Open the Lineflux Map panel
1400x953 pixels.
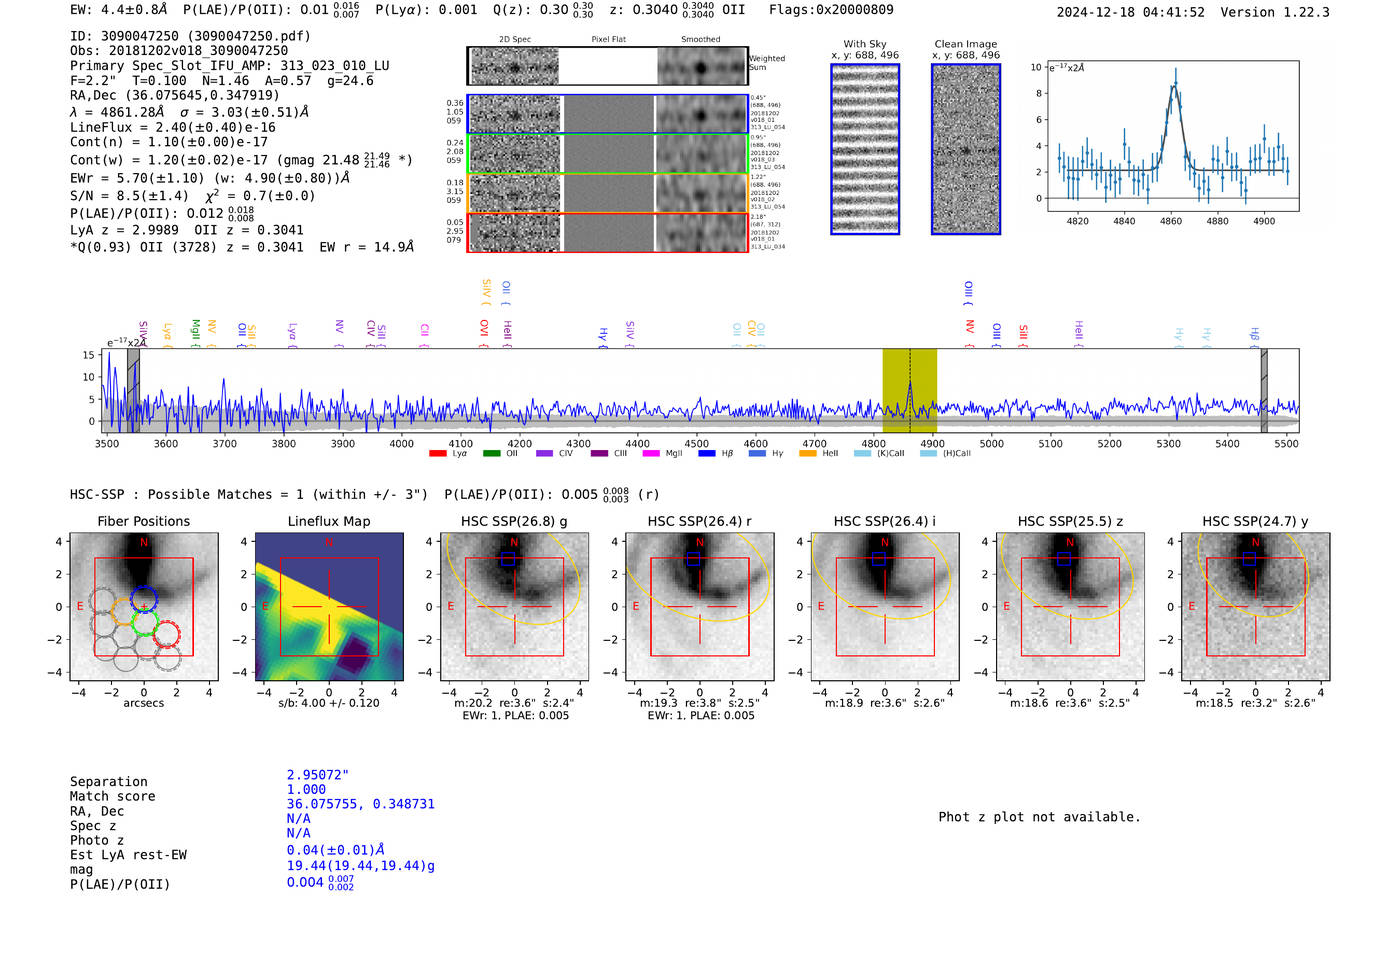[329, 607]
